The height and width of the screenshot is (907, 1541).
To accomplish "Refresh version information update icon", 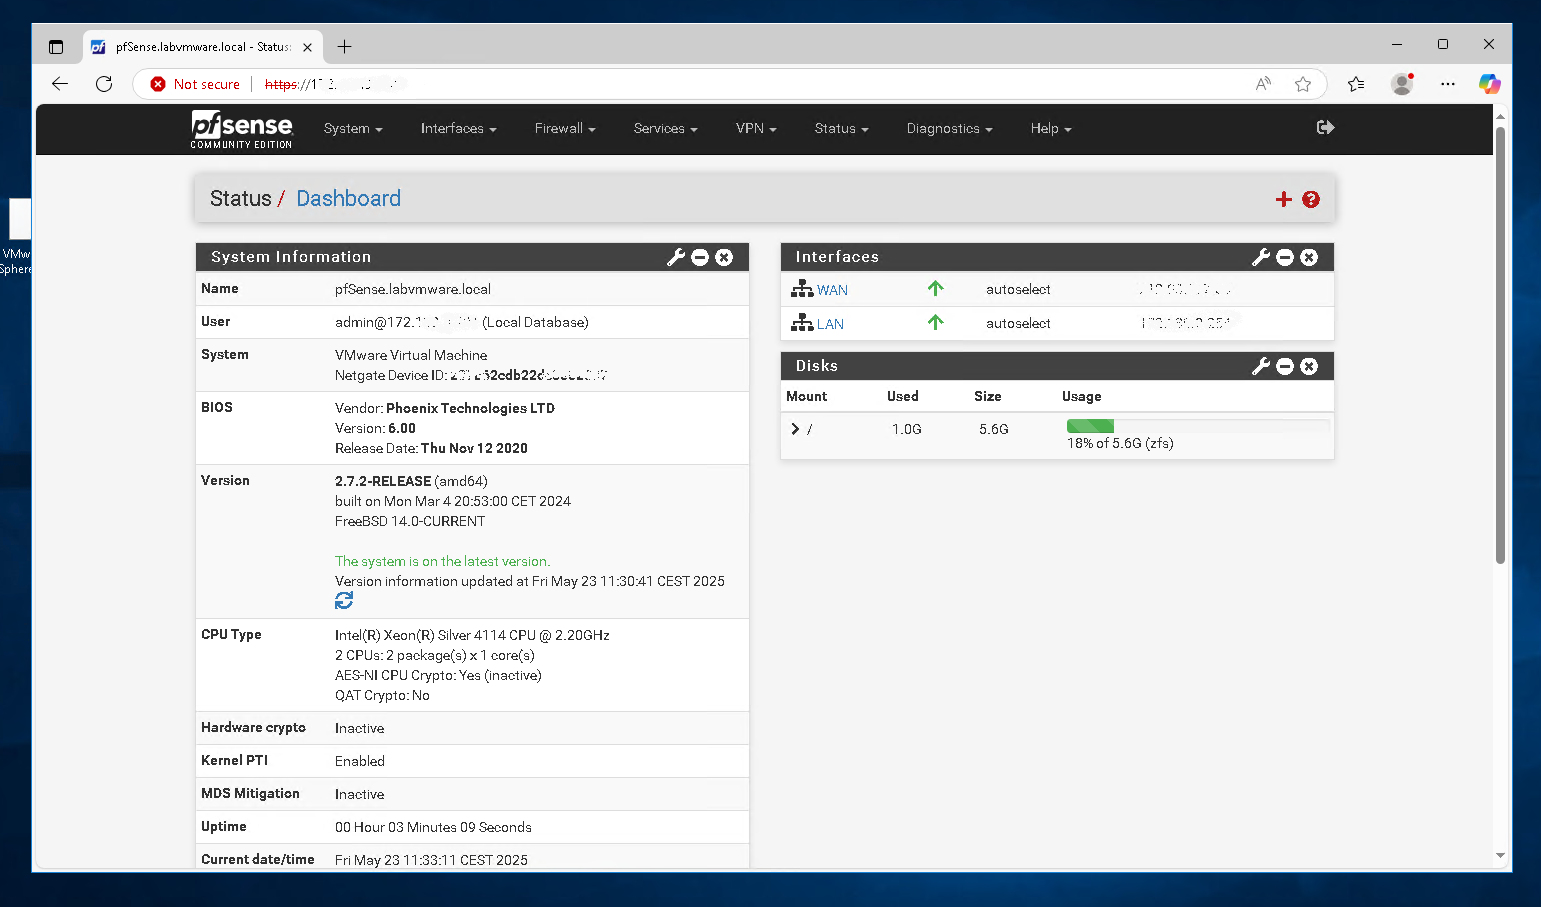I will [344, 600].
